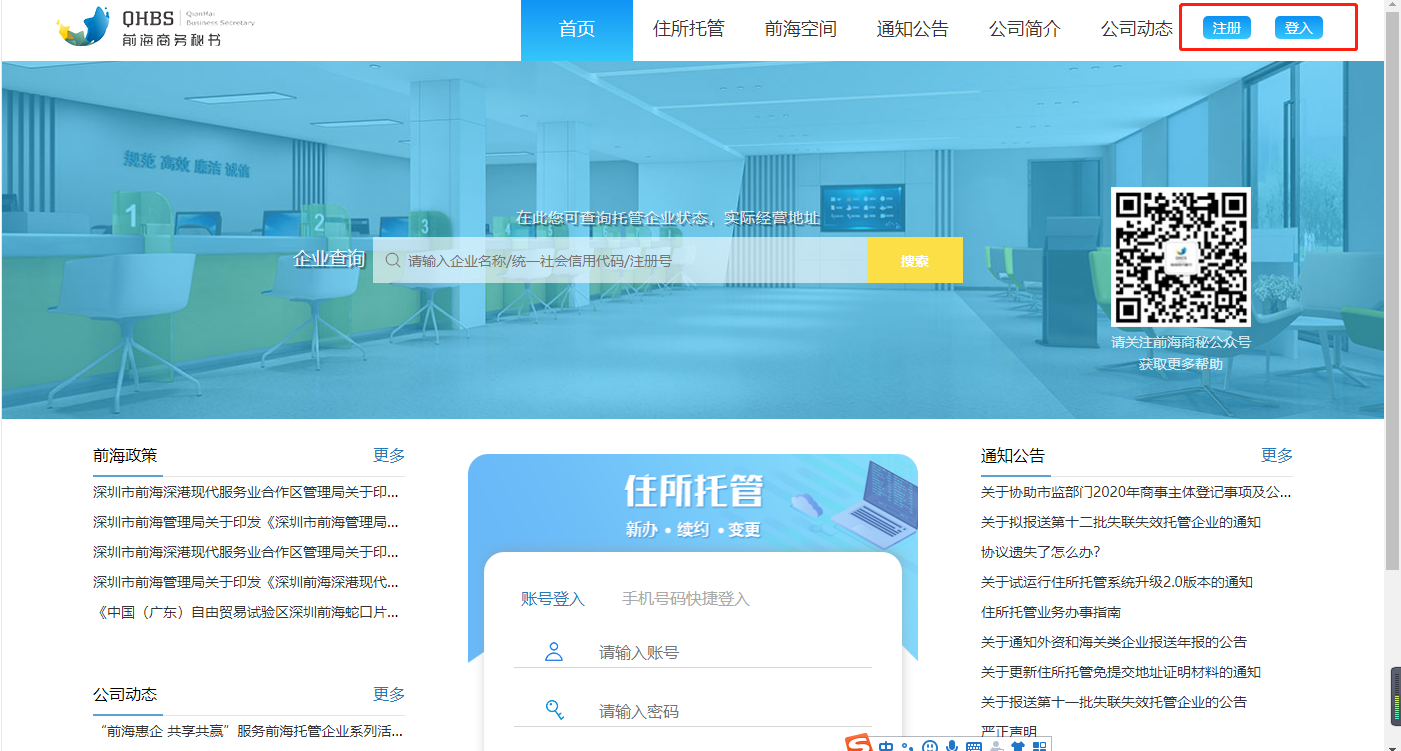Click the magnifier icon in the enterprise search box
Viewport: 1401px width, 751px height.
click(391, 259)
